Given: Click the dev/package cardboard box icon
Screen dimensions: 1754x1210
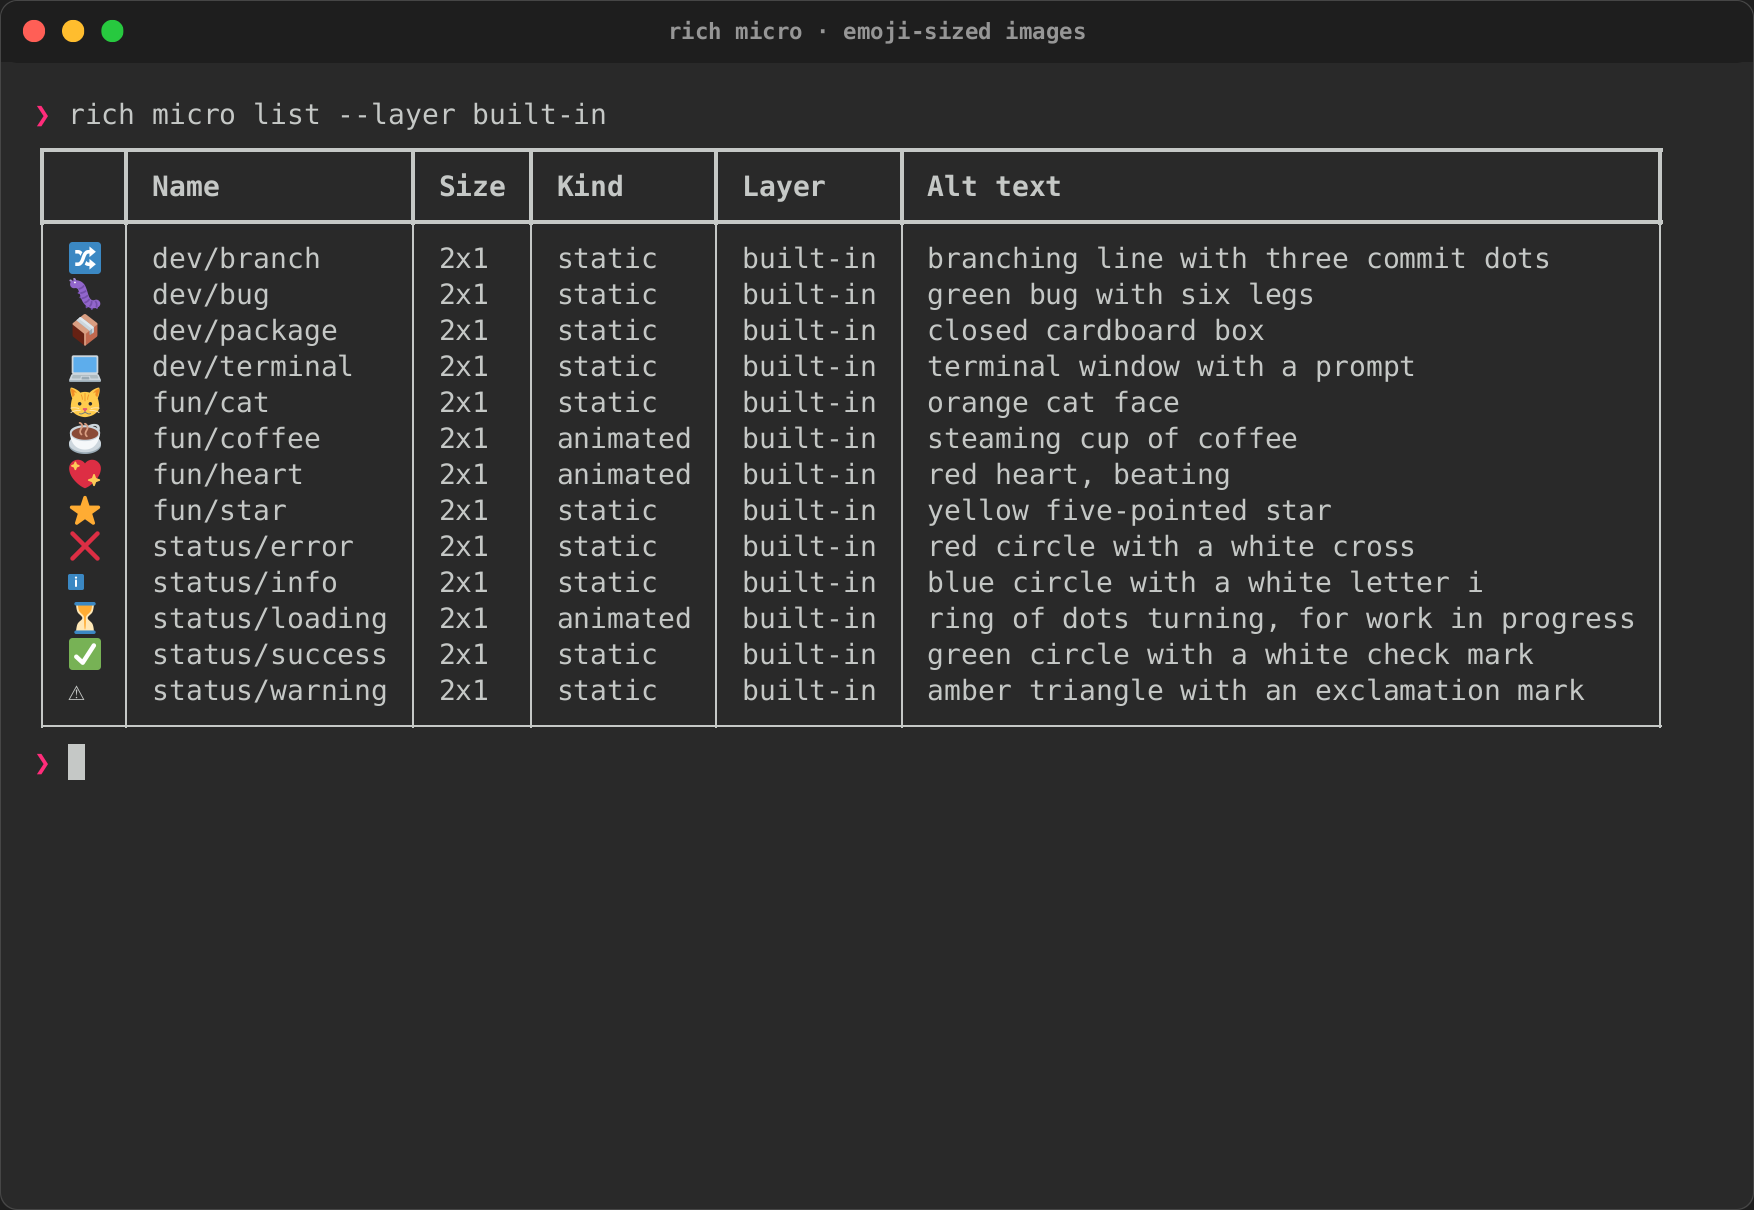Looking at the screenshot, I should (x=85, y=330).
